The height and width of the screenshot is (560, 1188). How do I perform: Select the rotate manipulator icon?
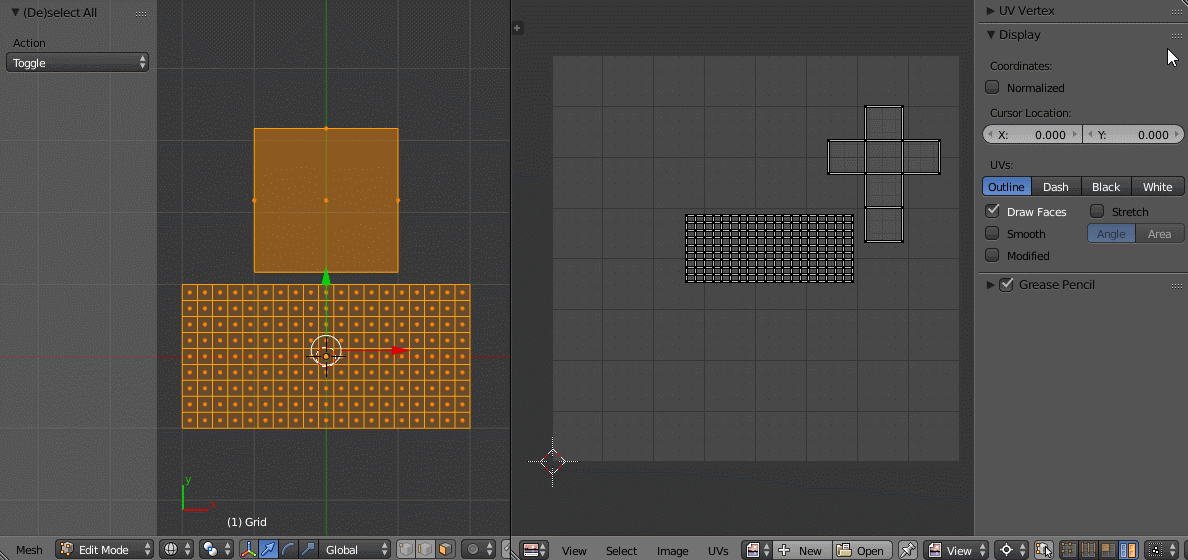coord(288,550)
